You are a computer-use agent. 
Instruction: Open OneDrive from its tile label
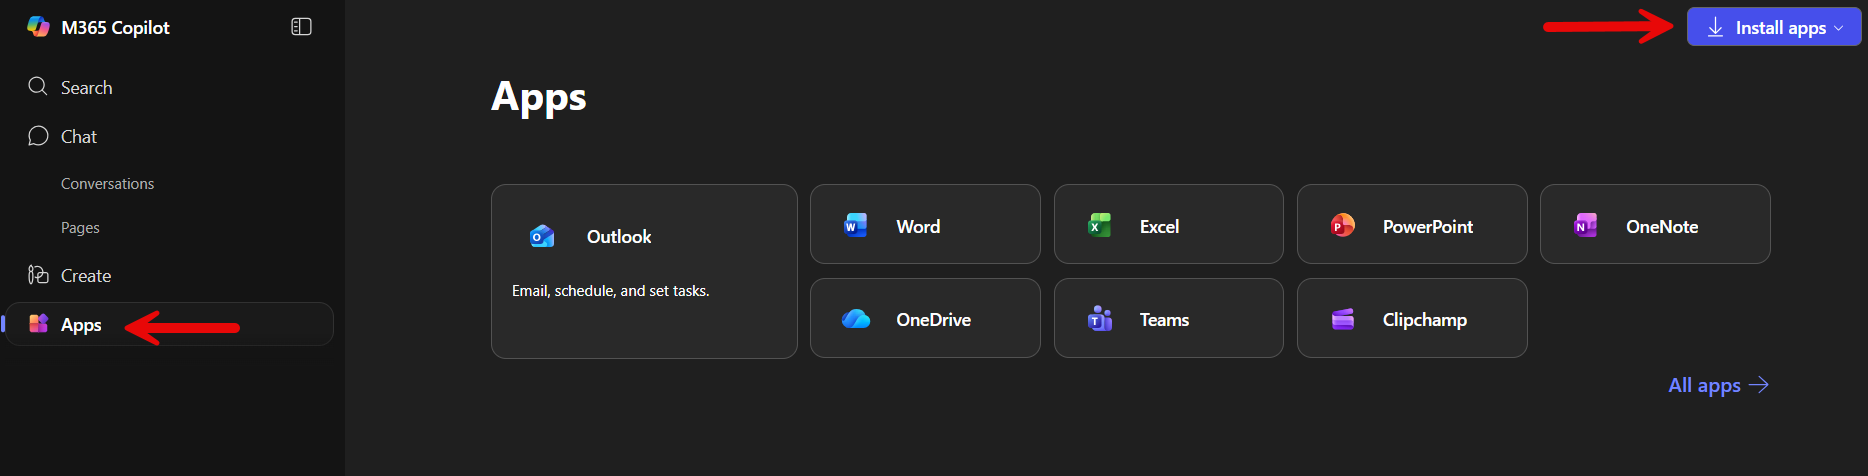[933, 320]
